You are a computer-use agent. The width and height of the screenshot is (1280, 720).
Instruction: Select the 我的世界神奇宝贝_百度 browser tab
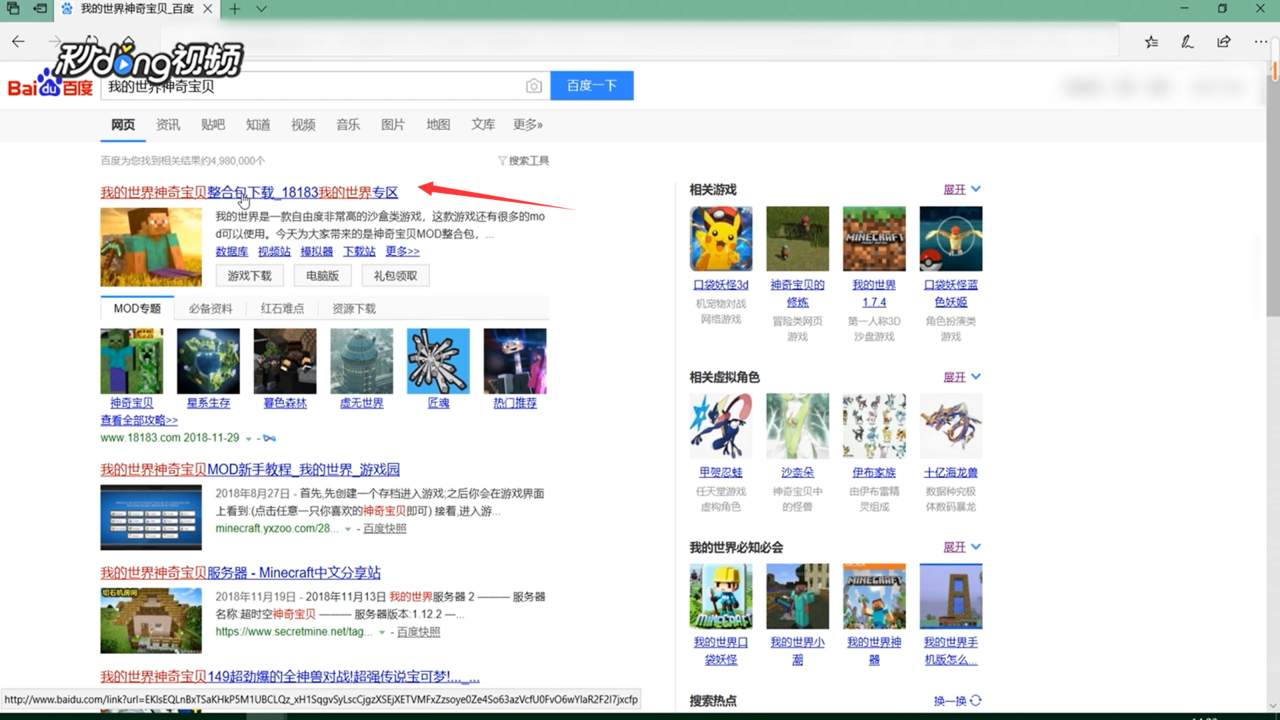(x=136, y=9)
